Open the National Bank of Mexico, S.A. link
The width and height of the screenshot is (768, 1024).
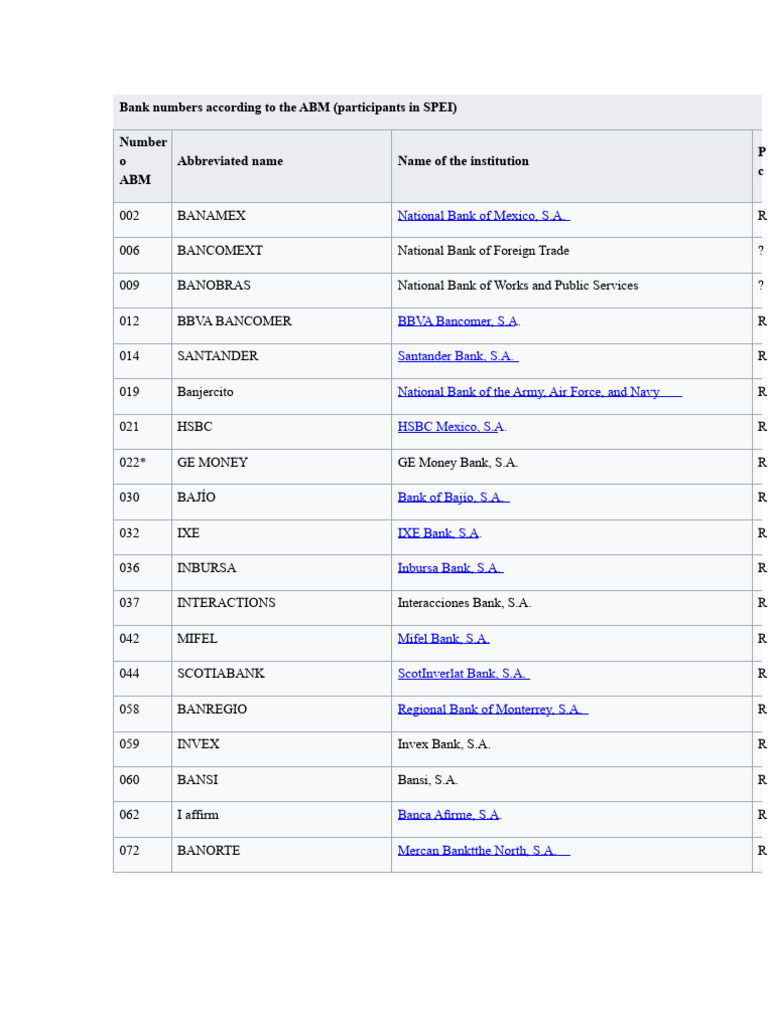coord(483,216)
